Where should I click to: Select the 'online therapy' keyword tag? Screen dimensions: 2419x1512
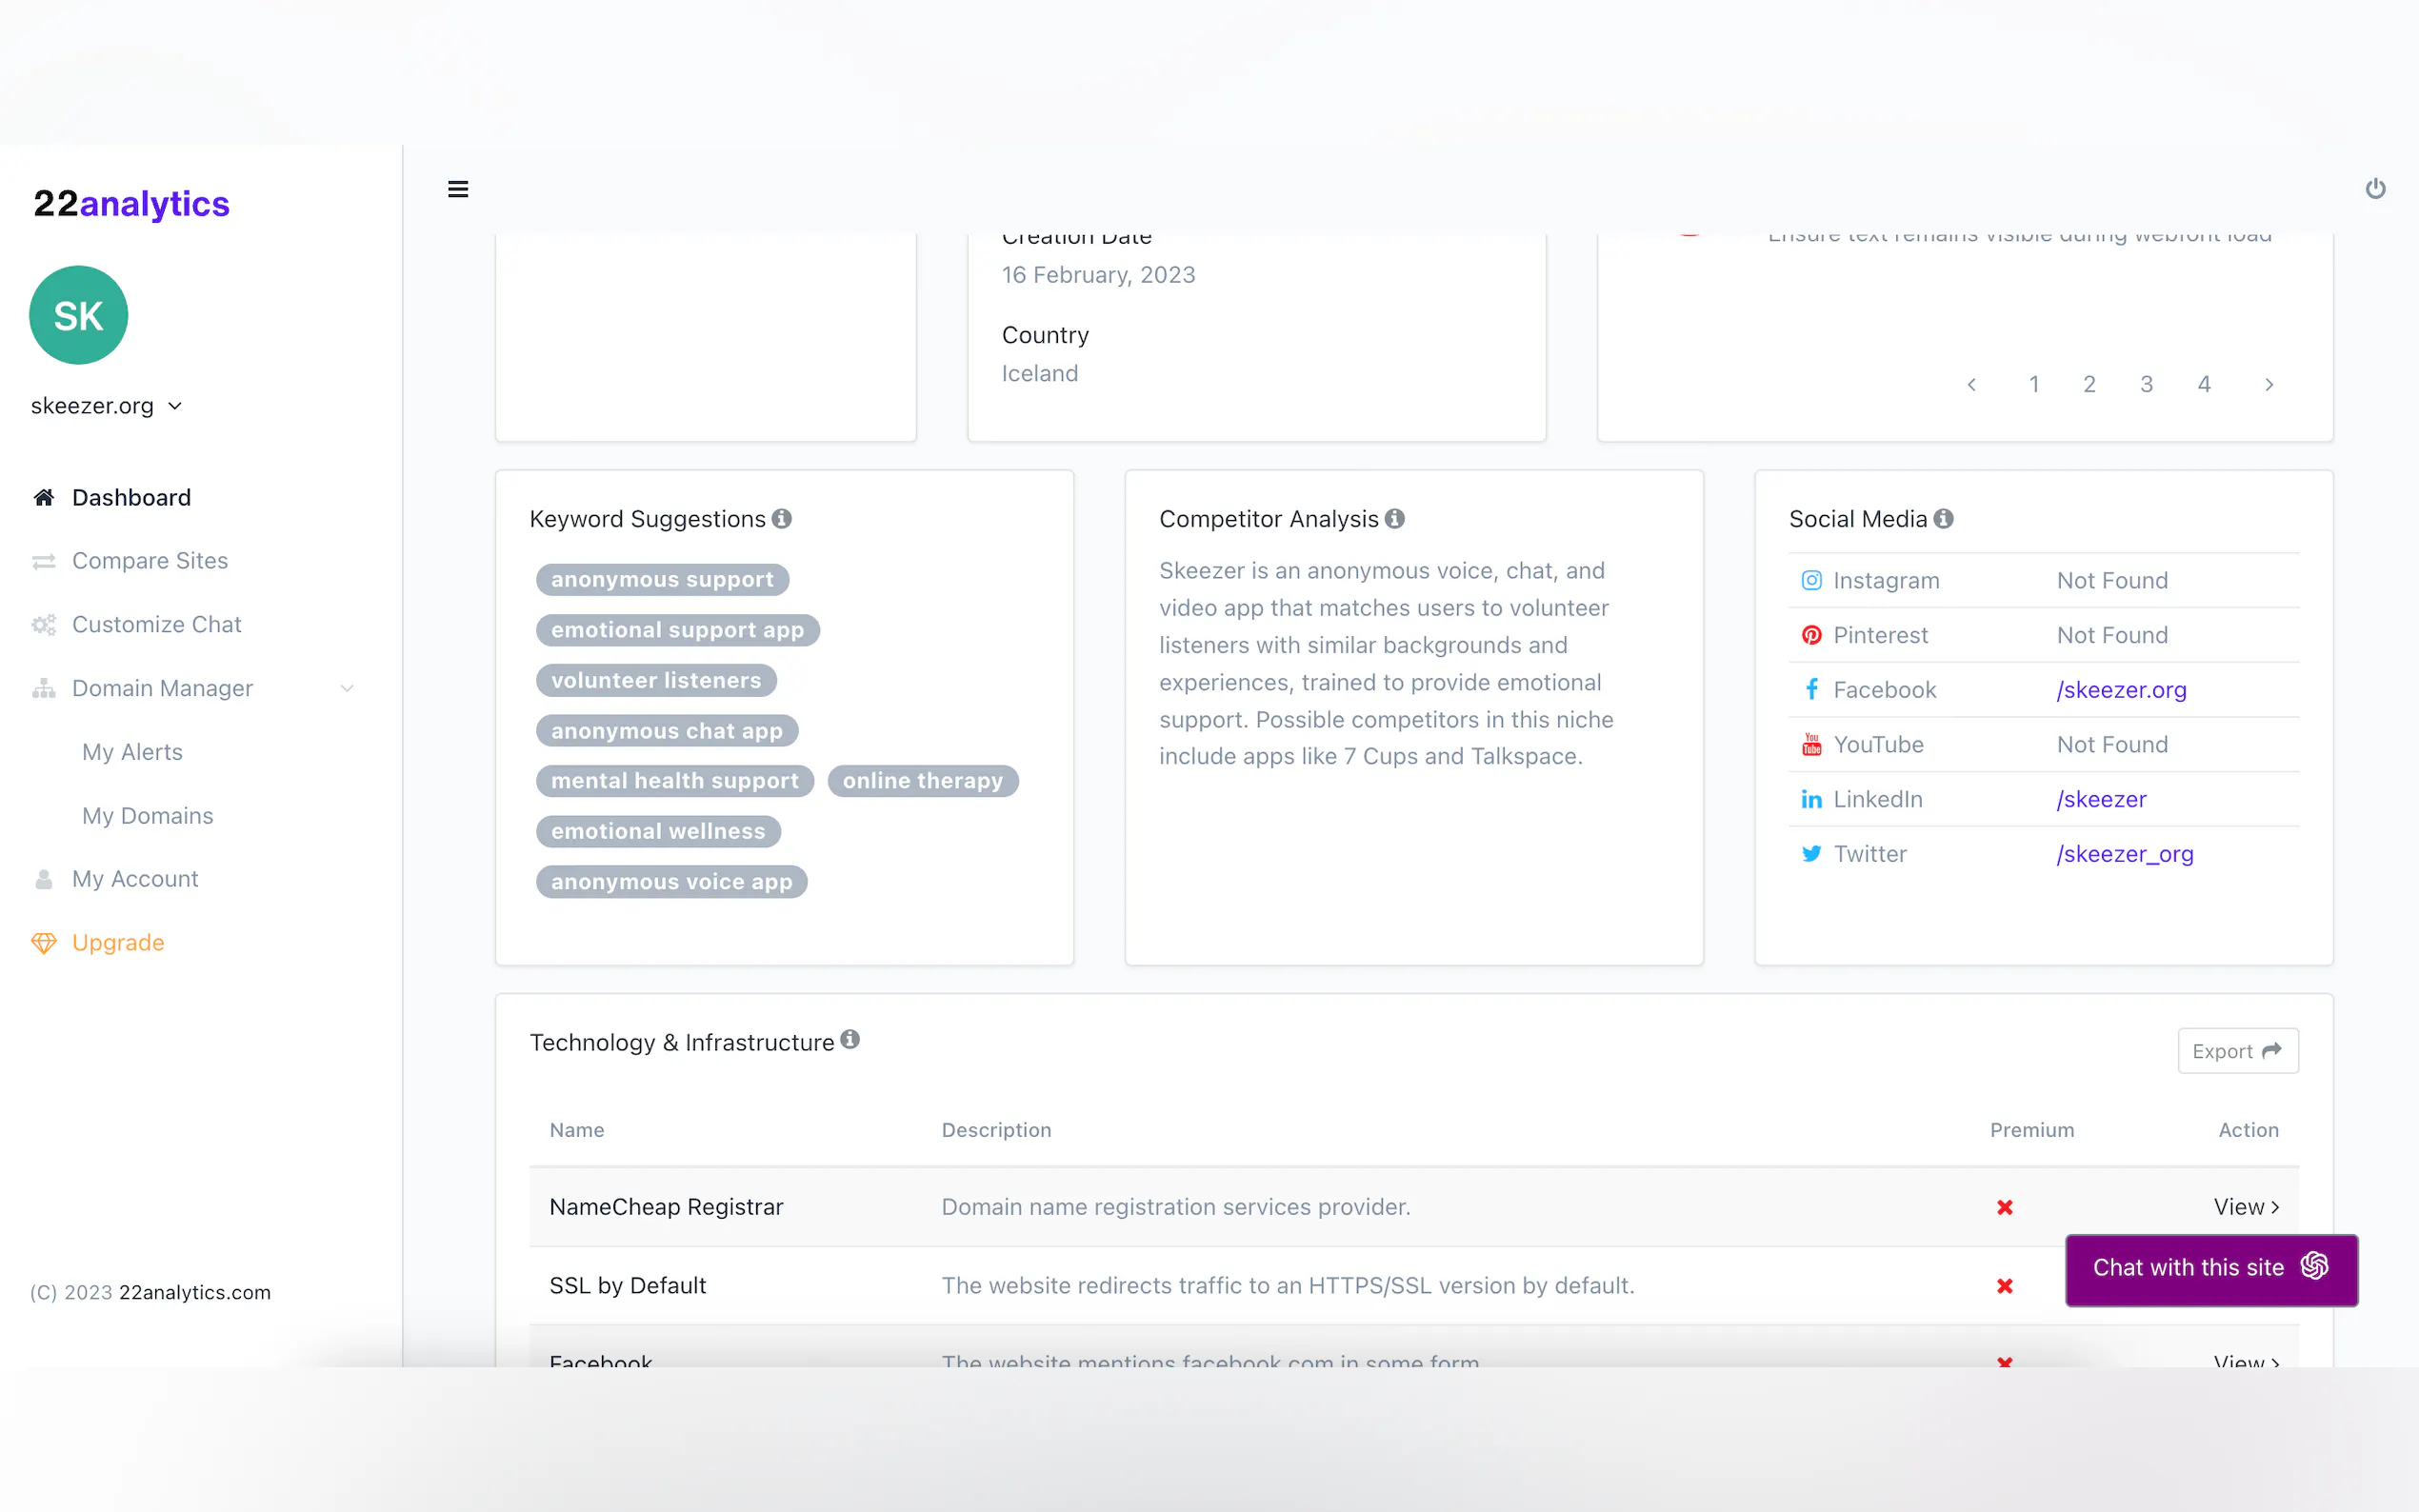[x=922, y=781]
